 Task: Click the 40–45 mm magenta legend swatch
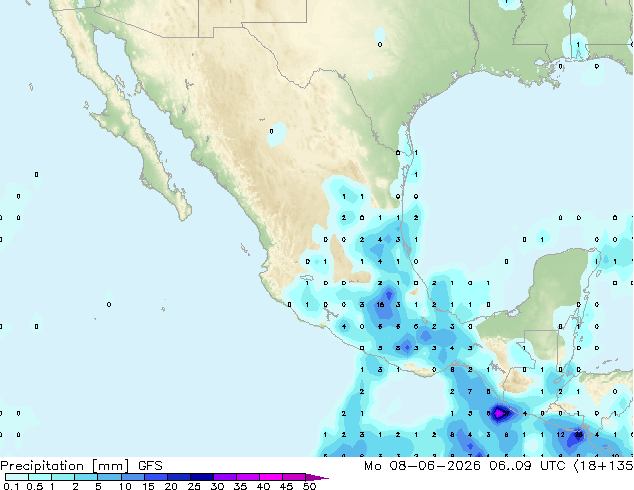click(271, 477)
